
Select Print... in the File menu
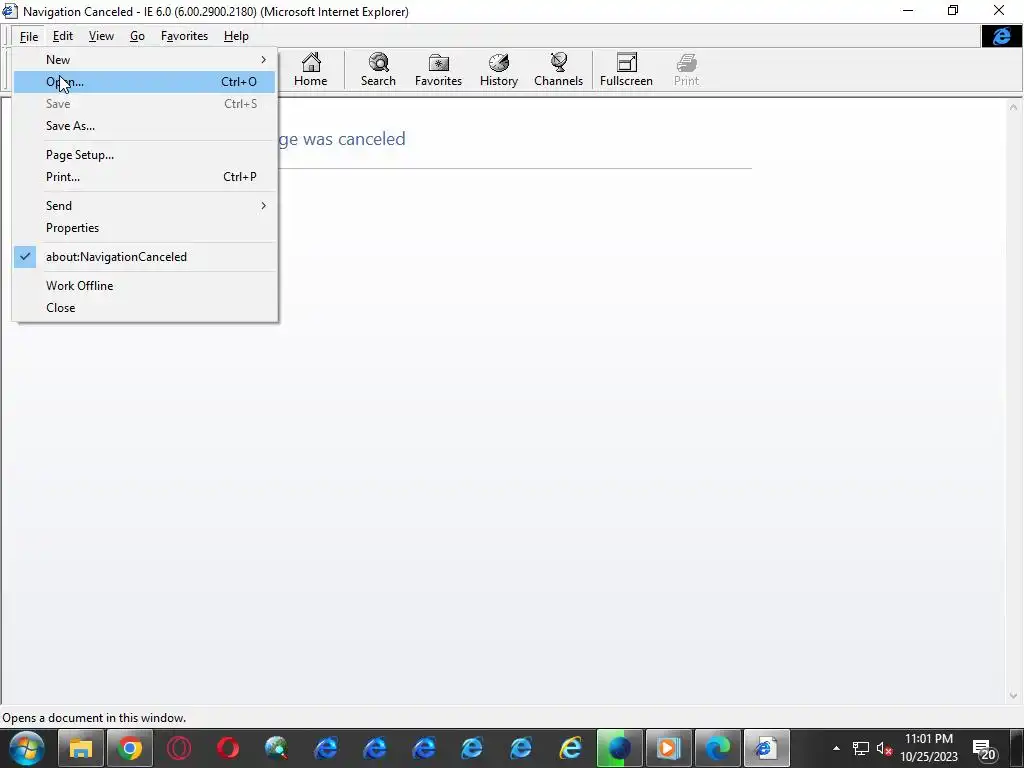tap(144, 177)
